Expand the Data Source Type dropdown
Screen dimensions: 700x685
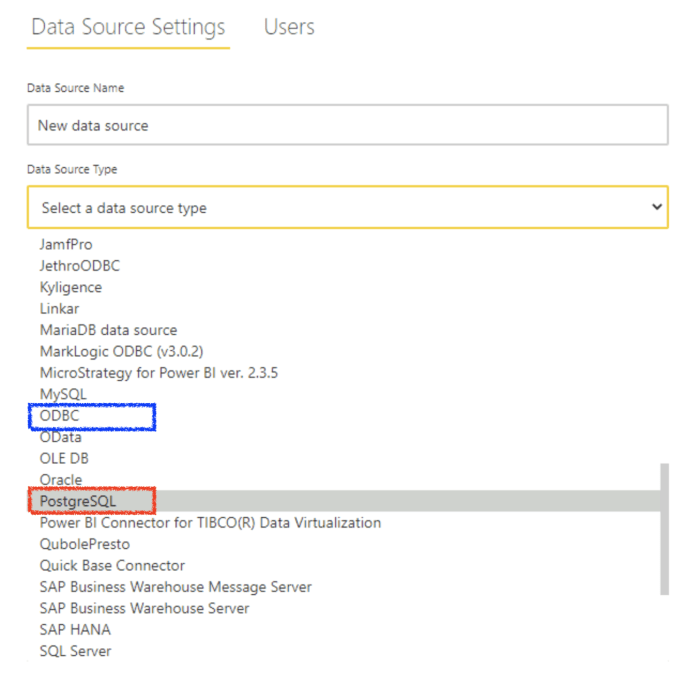click(347, 208)
